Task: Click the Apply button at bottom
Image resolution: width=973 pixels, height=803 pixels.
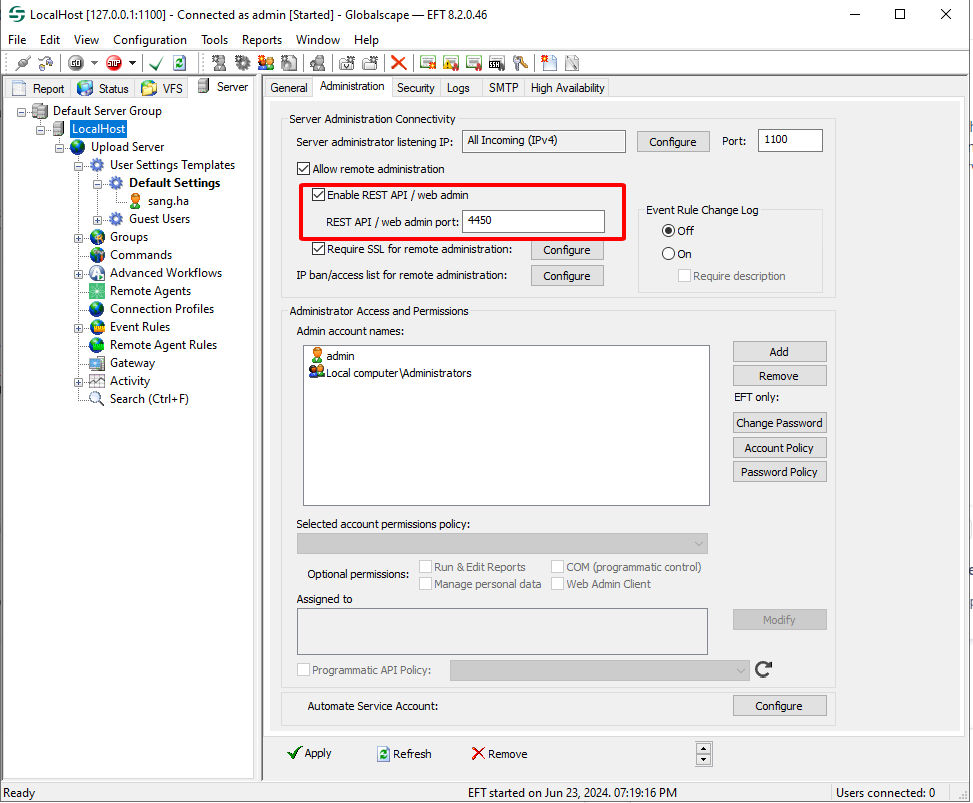Action: 310,753
